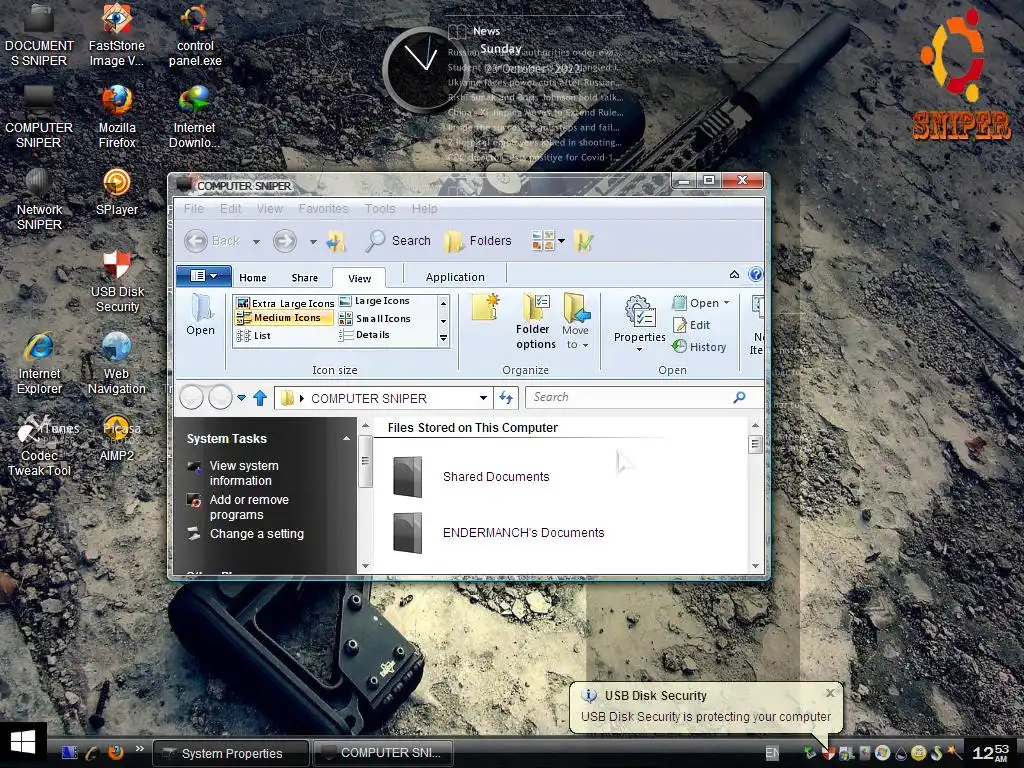Open the Favorites menu

(323, 208)
